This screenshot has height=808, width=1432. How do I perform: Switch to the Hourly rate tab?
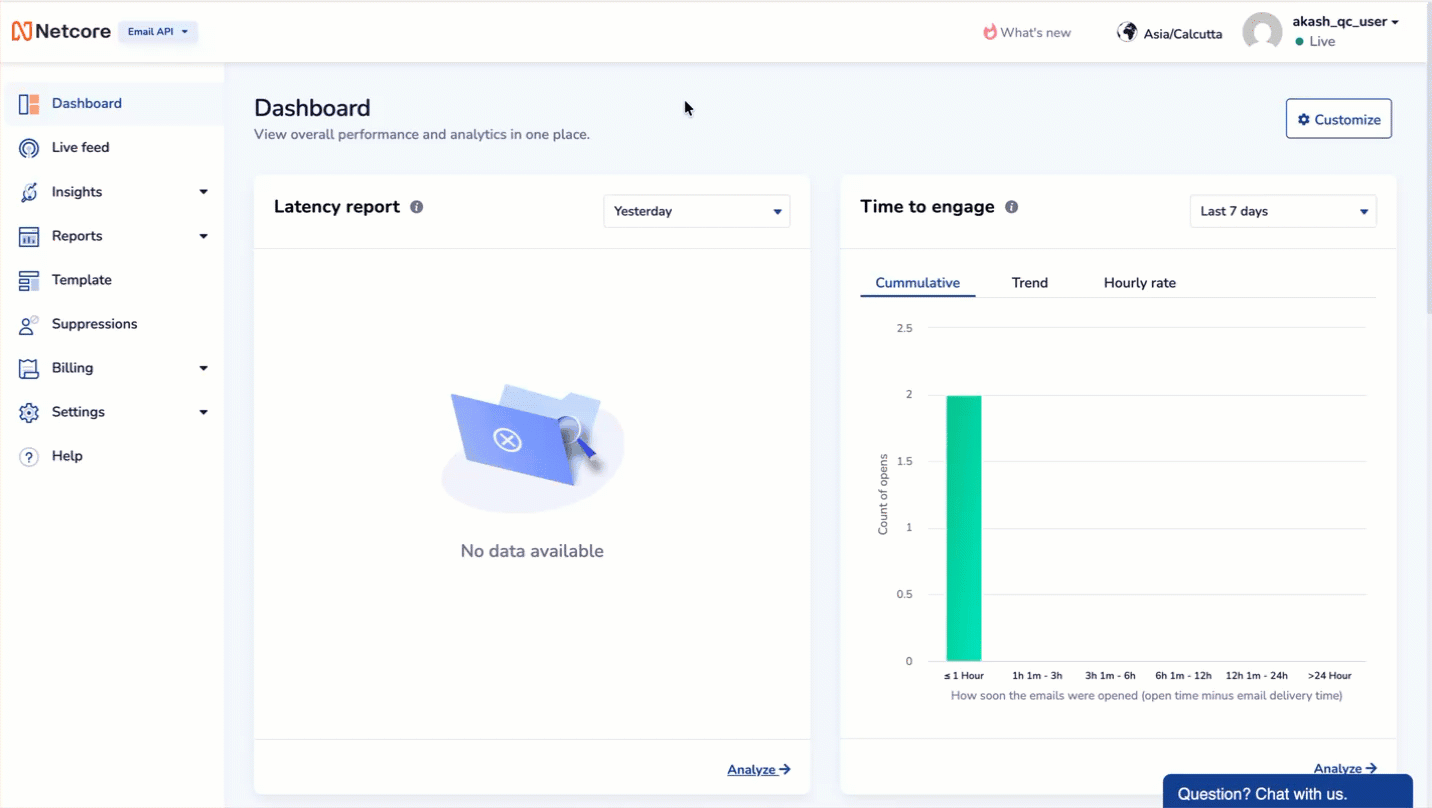1139,283
